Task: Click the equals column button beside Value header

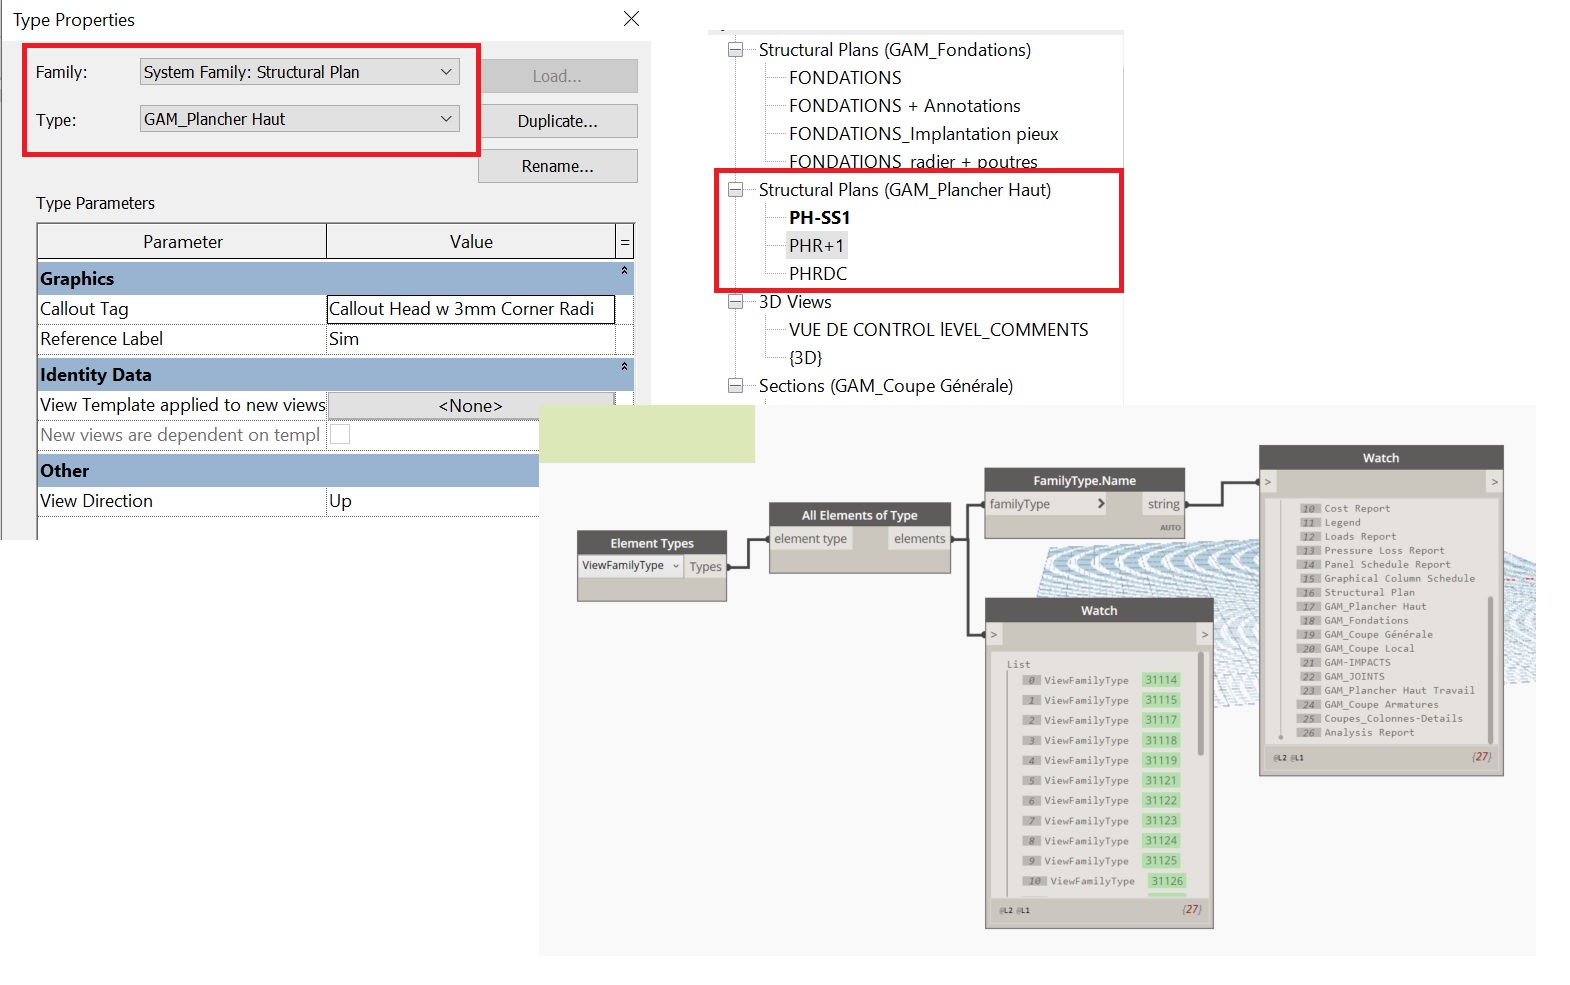Action: 625,242
